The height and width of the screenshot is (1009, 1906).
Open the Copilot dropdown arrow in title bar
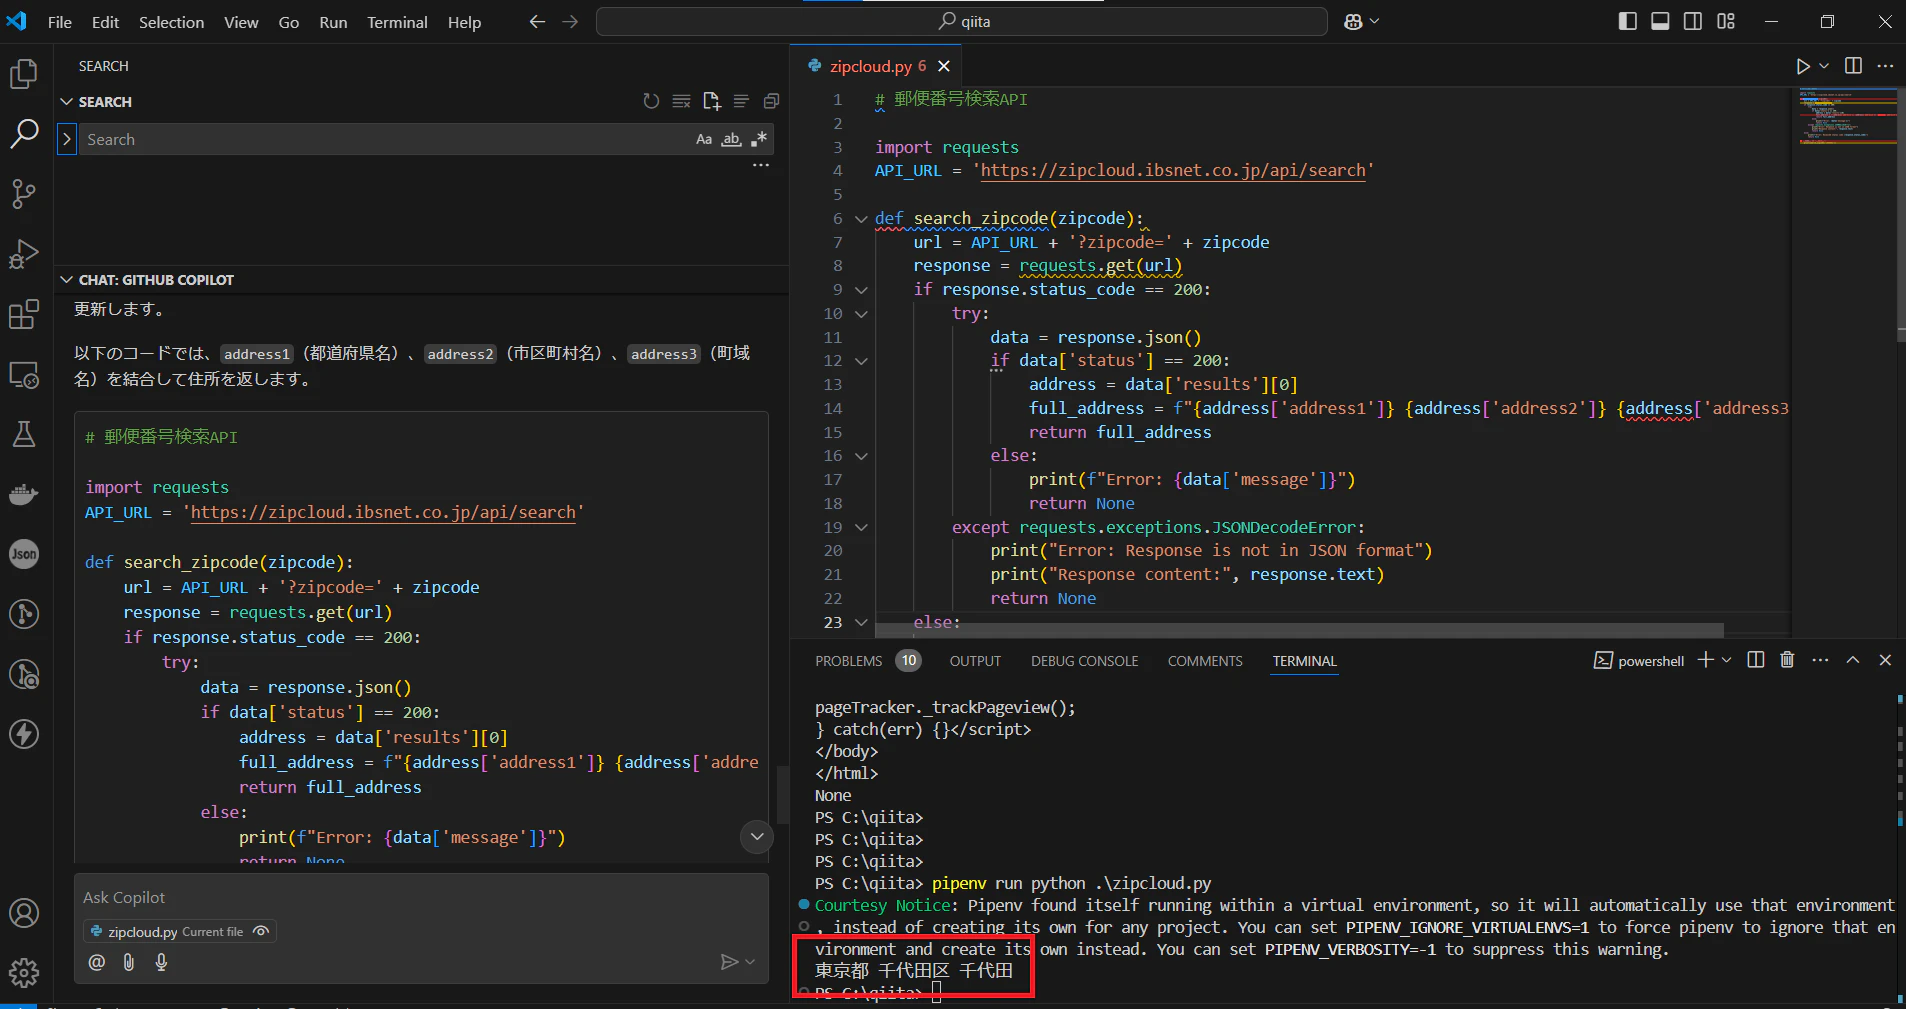[1375, 22]
